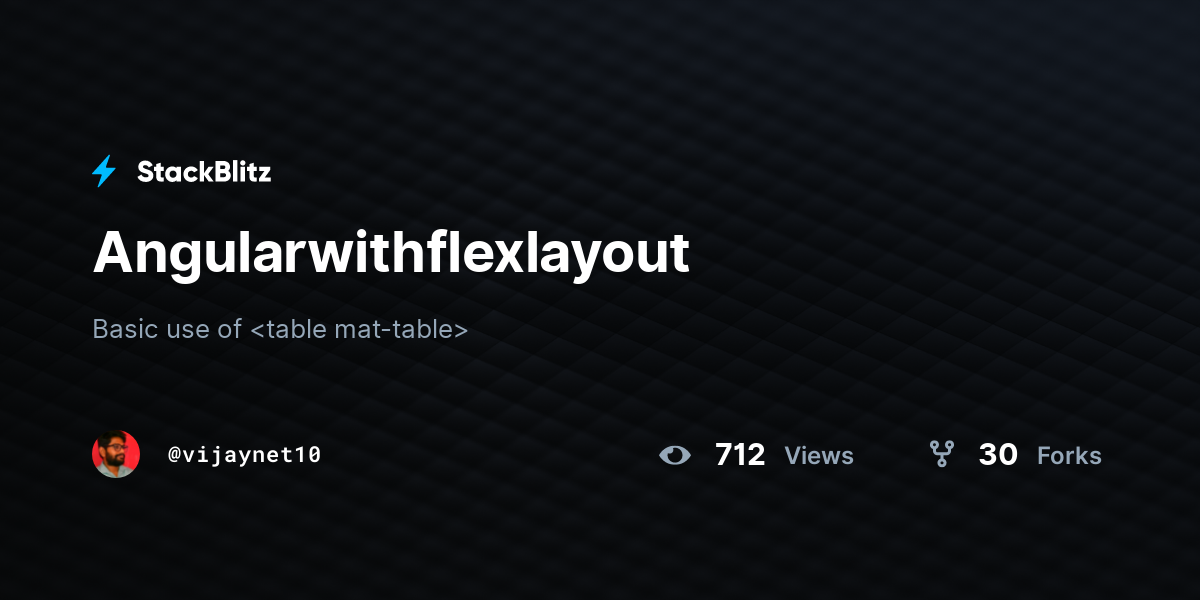This screenshot has width=1200, height=600.
Task: Select the "<table mat-table>" snippet in description
Action: [359, 329]
